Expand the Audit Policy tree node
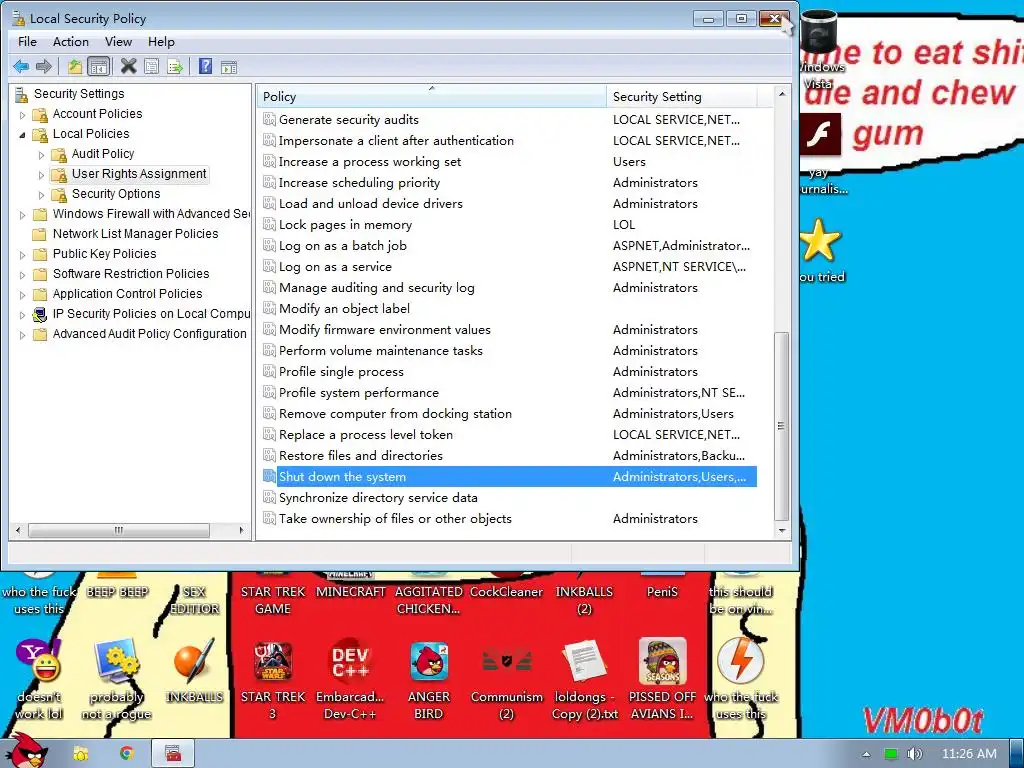 pyautogui.click(x=41, y=155)
